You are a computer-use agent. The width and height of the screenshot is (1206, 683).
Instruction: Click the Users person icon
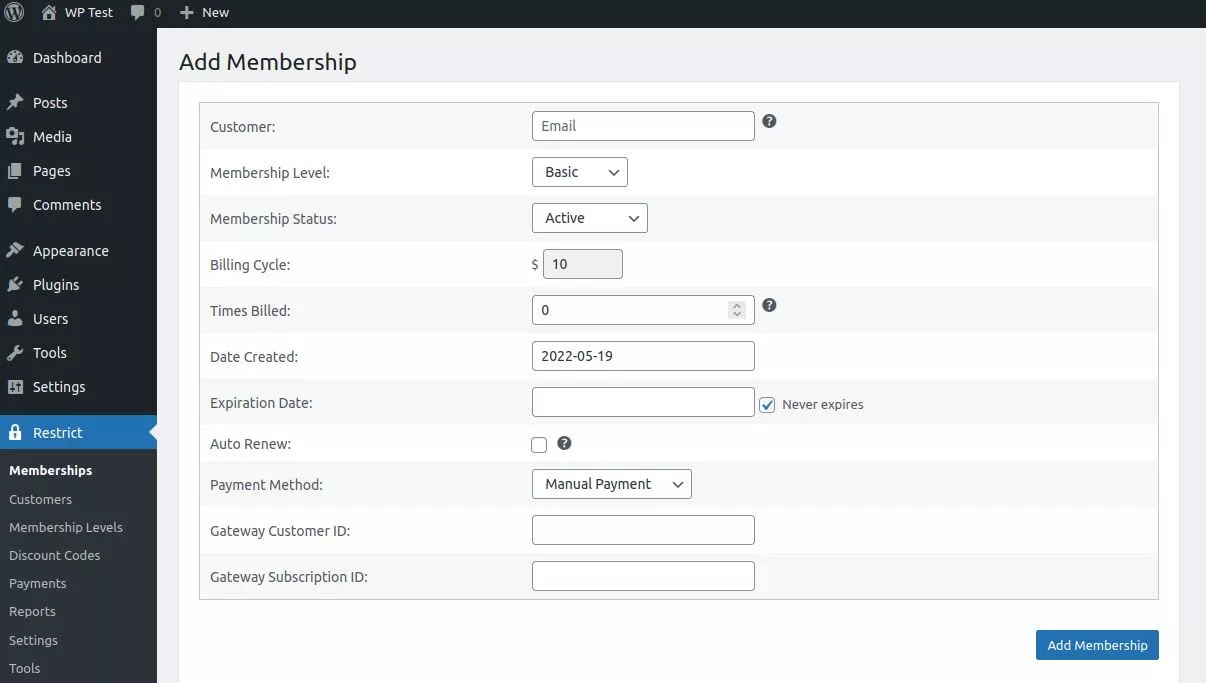(15, 319)
